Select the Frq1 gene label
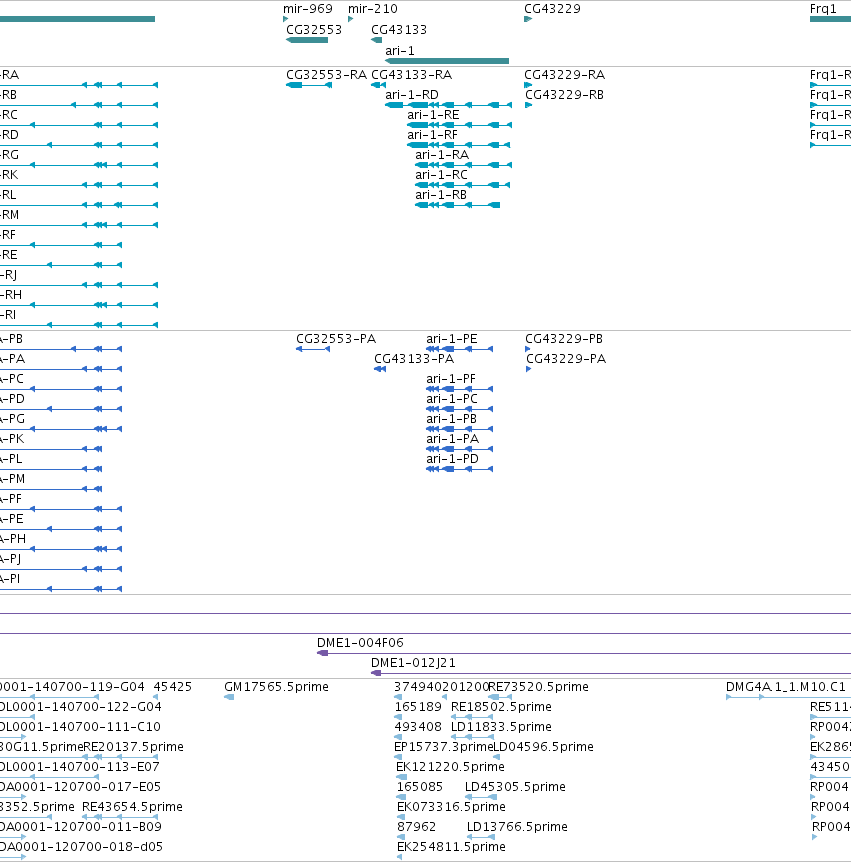This screenshot has width=851, height=862. point(823,9)
